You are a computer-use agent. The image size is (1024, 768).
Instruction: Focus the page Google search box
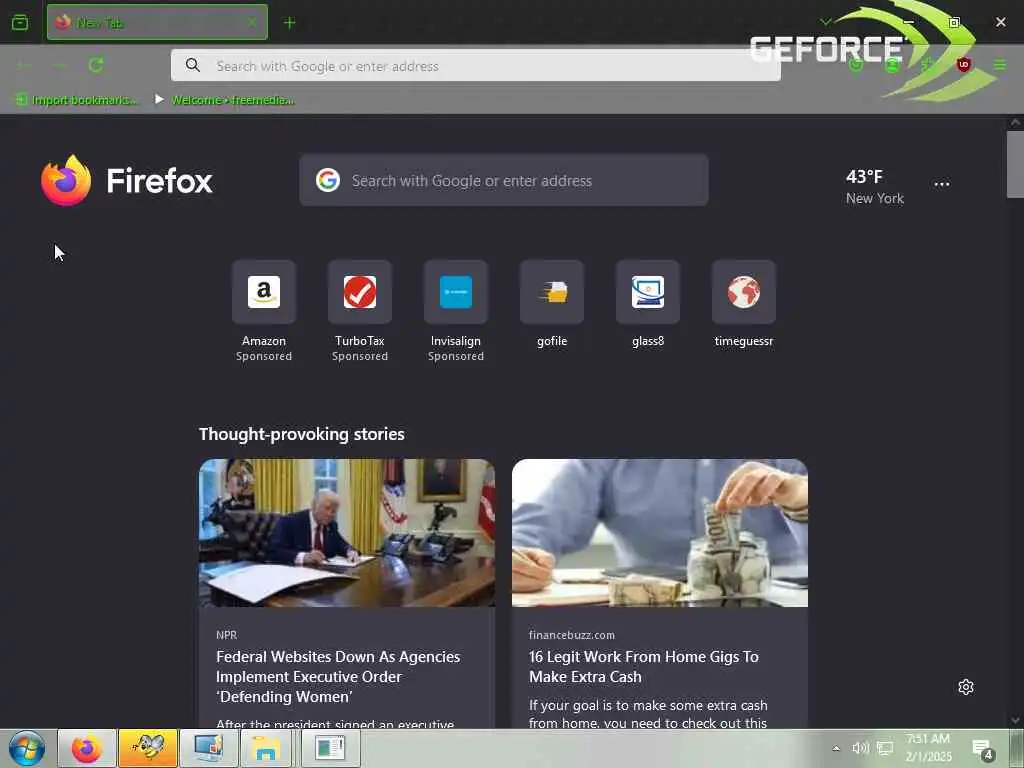(x=504, y=180)
